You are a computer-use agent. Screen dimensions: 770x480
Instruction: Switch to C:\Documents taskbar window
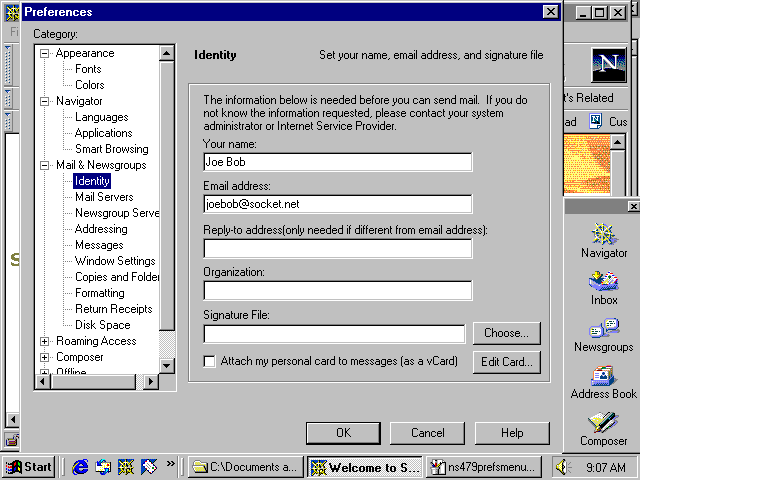coord(247,467)
